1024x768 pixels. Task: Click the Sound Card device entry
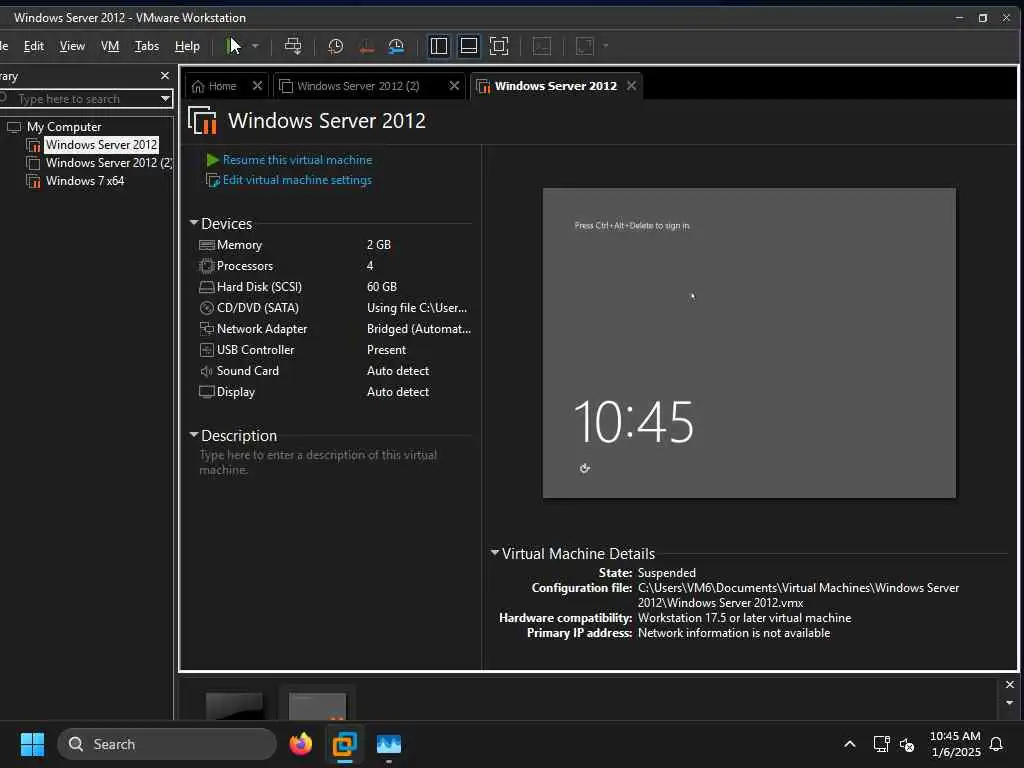[248, 370]
